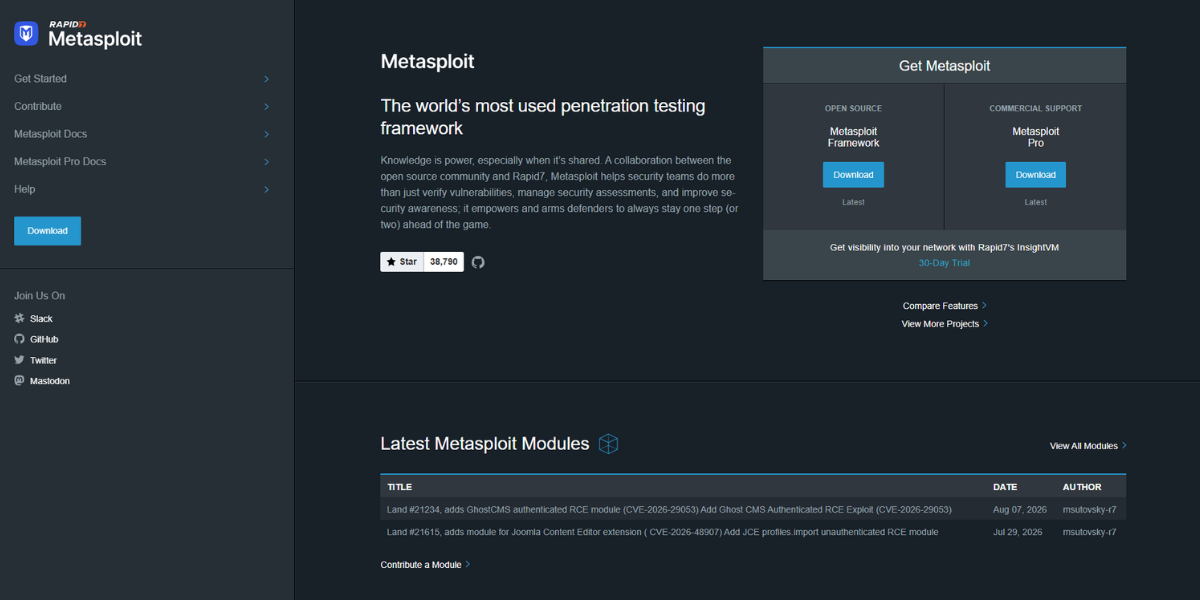
Task: Click the sidebar Download button
Action: (47, 231)
